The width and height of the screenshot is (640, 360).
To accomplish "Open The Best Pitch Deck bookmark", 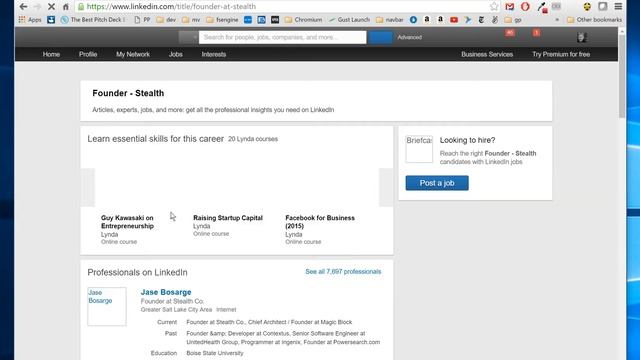I will pos(93,20).
